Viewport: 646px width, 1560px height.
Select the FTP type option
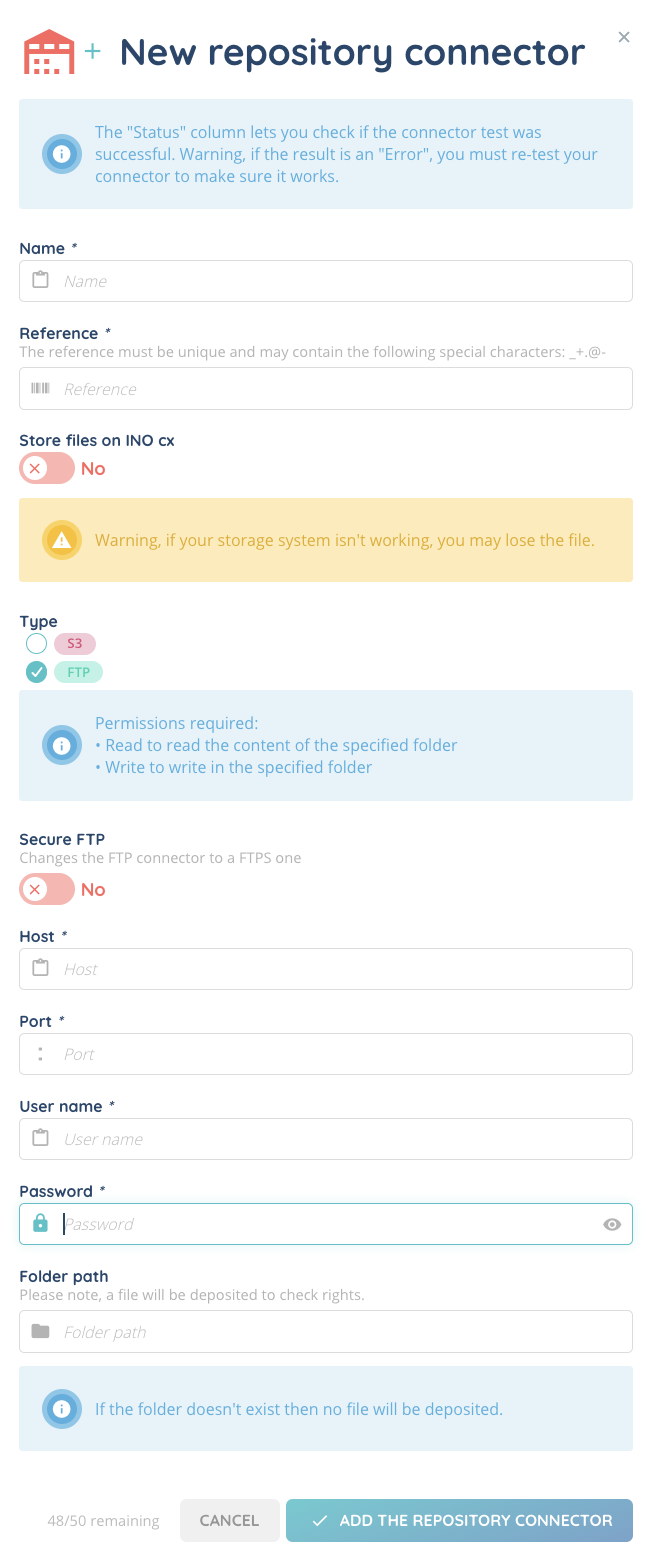pos(37,672)
